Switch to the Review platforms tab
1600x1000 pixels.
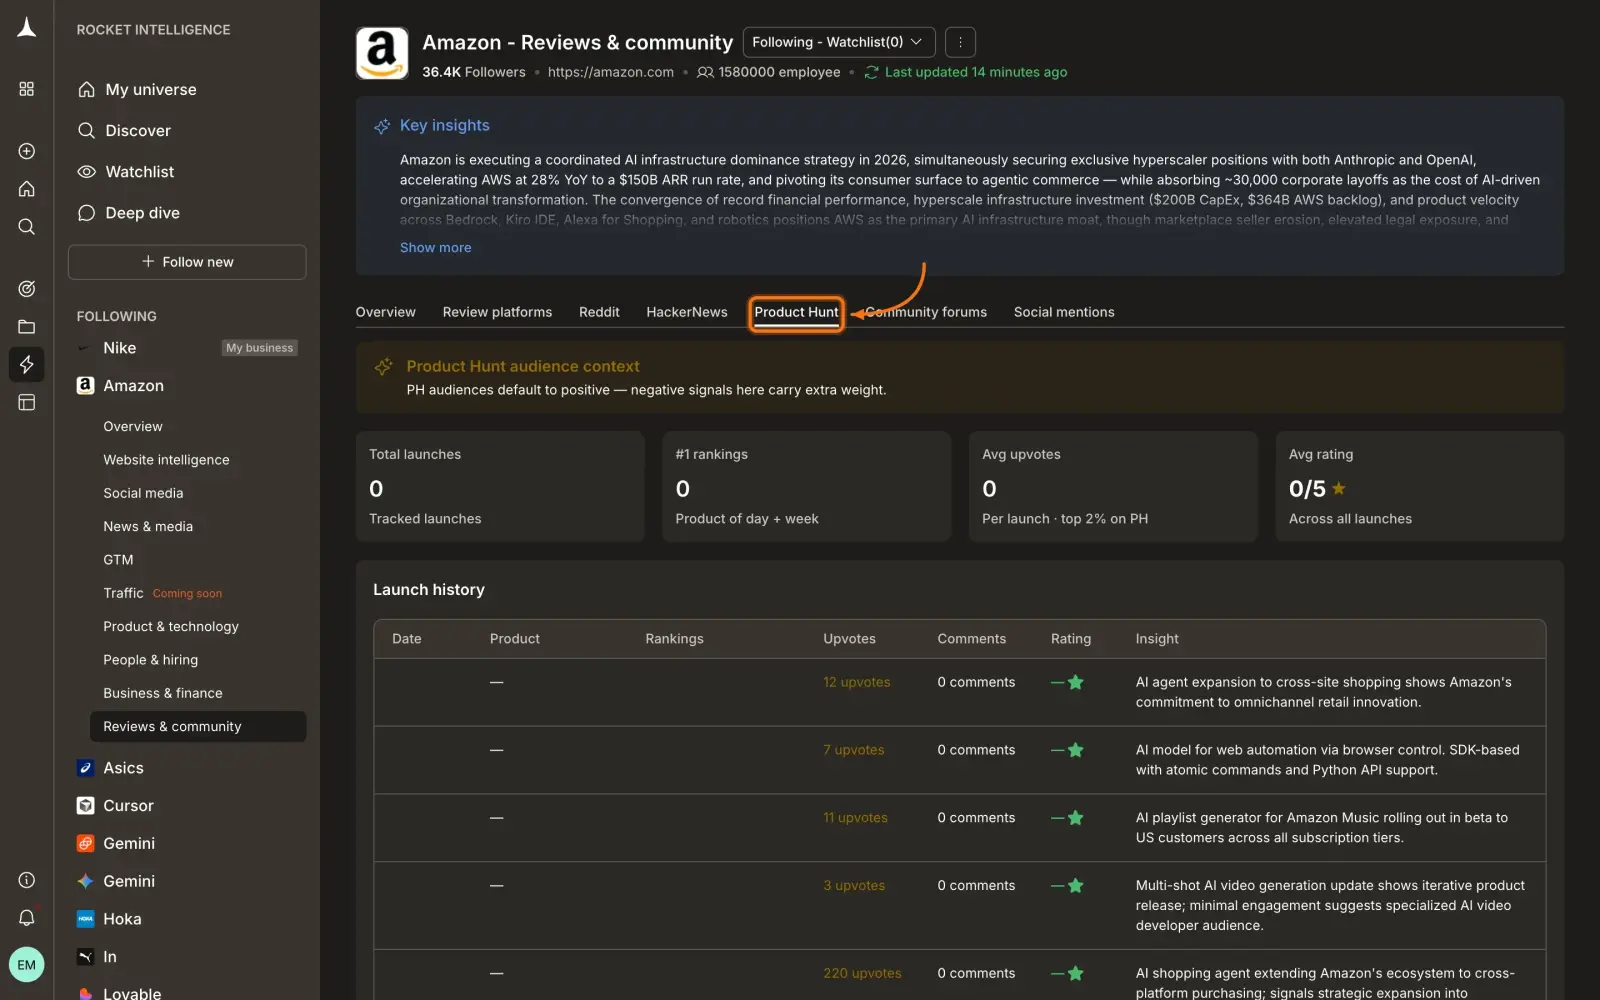(497, 312)
